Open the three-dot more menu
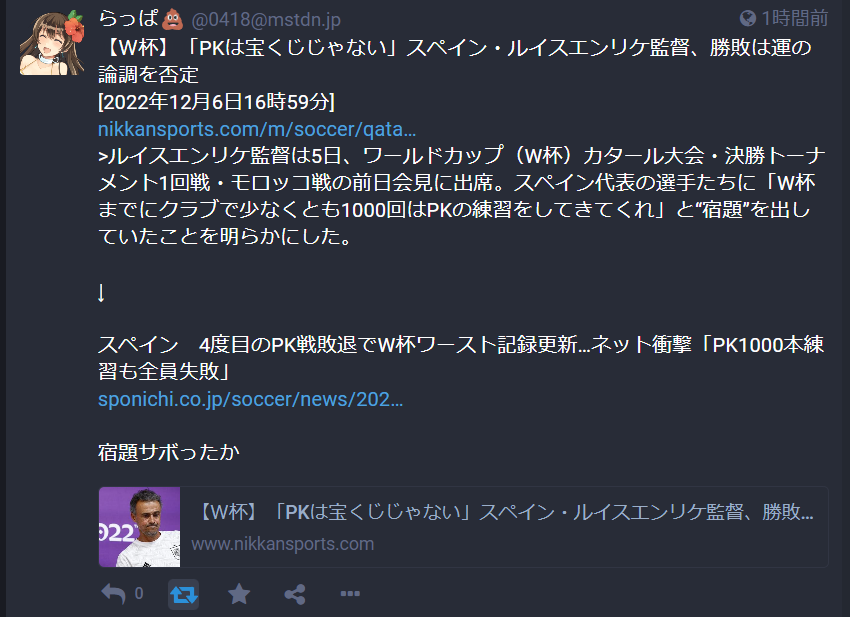The width and height of the screenshot is (850, 617). [350, 594]
